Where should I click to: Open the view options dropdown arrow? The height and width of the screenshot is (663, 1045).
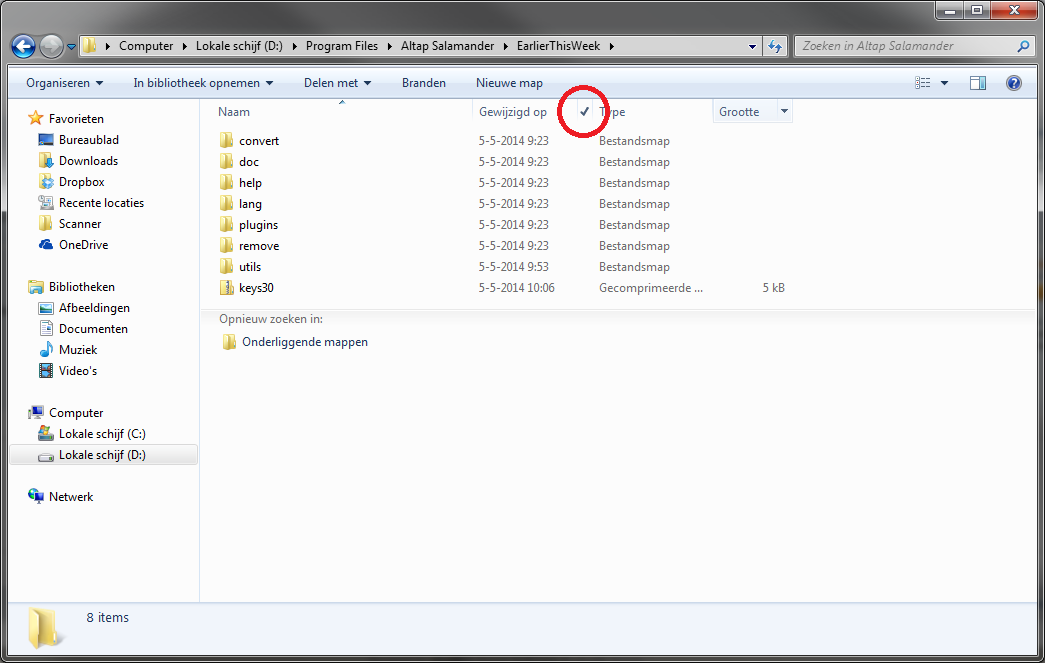945,83
